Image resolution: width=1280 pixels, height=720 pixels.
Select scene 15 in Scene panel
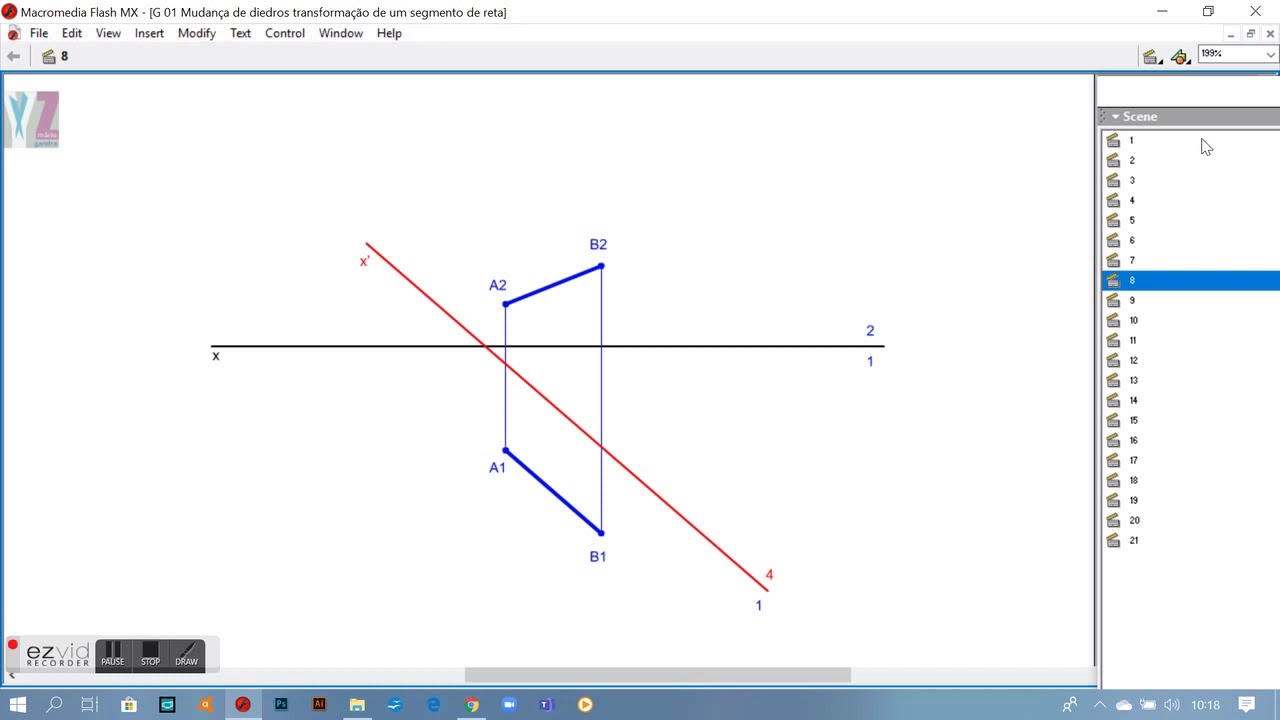tap(1190, 421)
